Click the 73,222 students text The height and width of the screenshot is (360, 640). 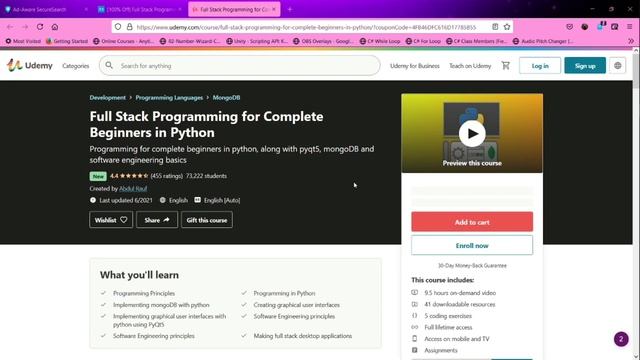click(x=206, y=176)
